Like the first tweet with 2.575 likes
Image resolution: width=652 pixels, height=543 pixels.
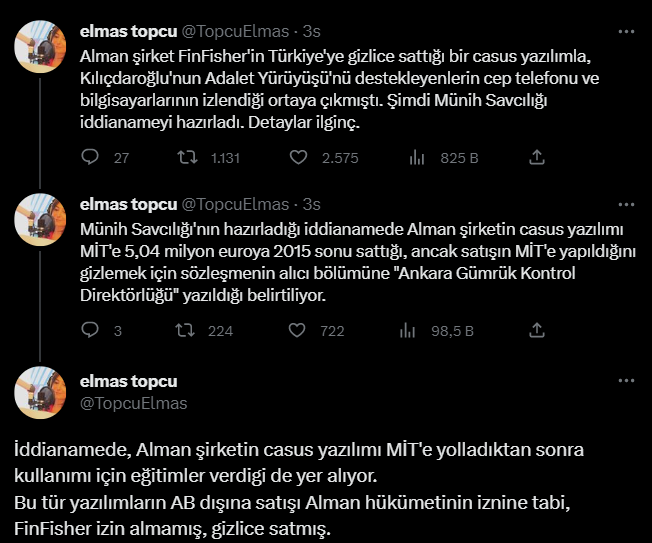(x=297, y=157)
